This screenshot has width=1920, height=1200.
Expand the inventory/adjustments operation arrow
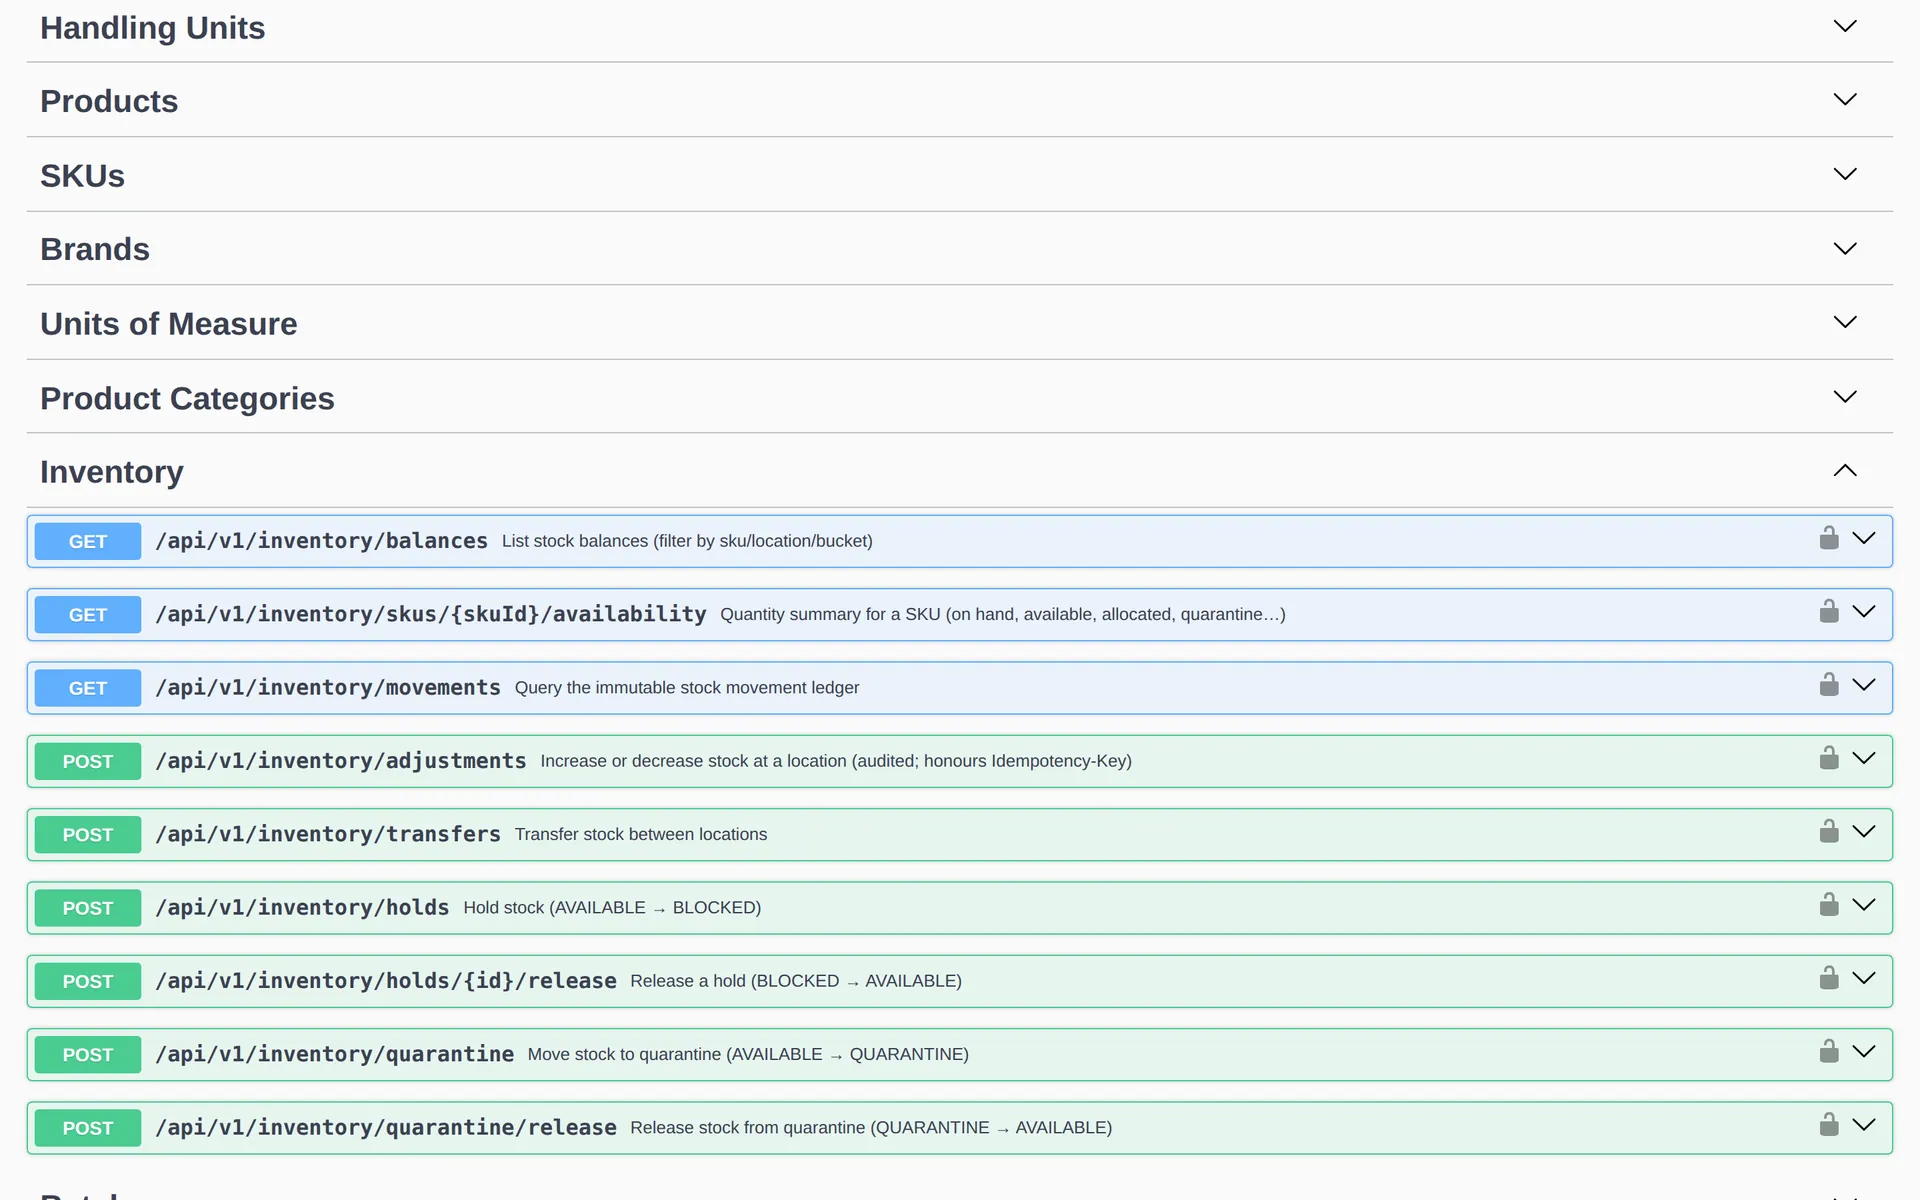1864,758
